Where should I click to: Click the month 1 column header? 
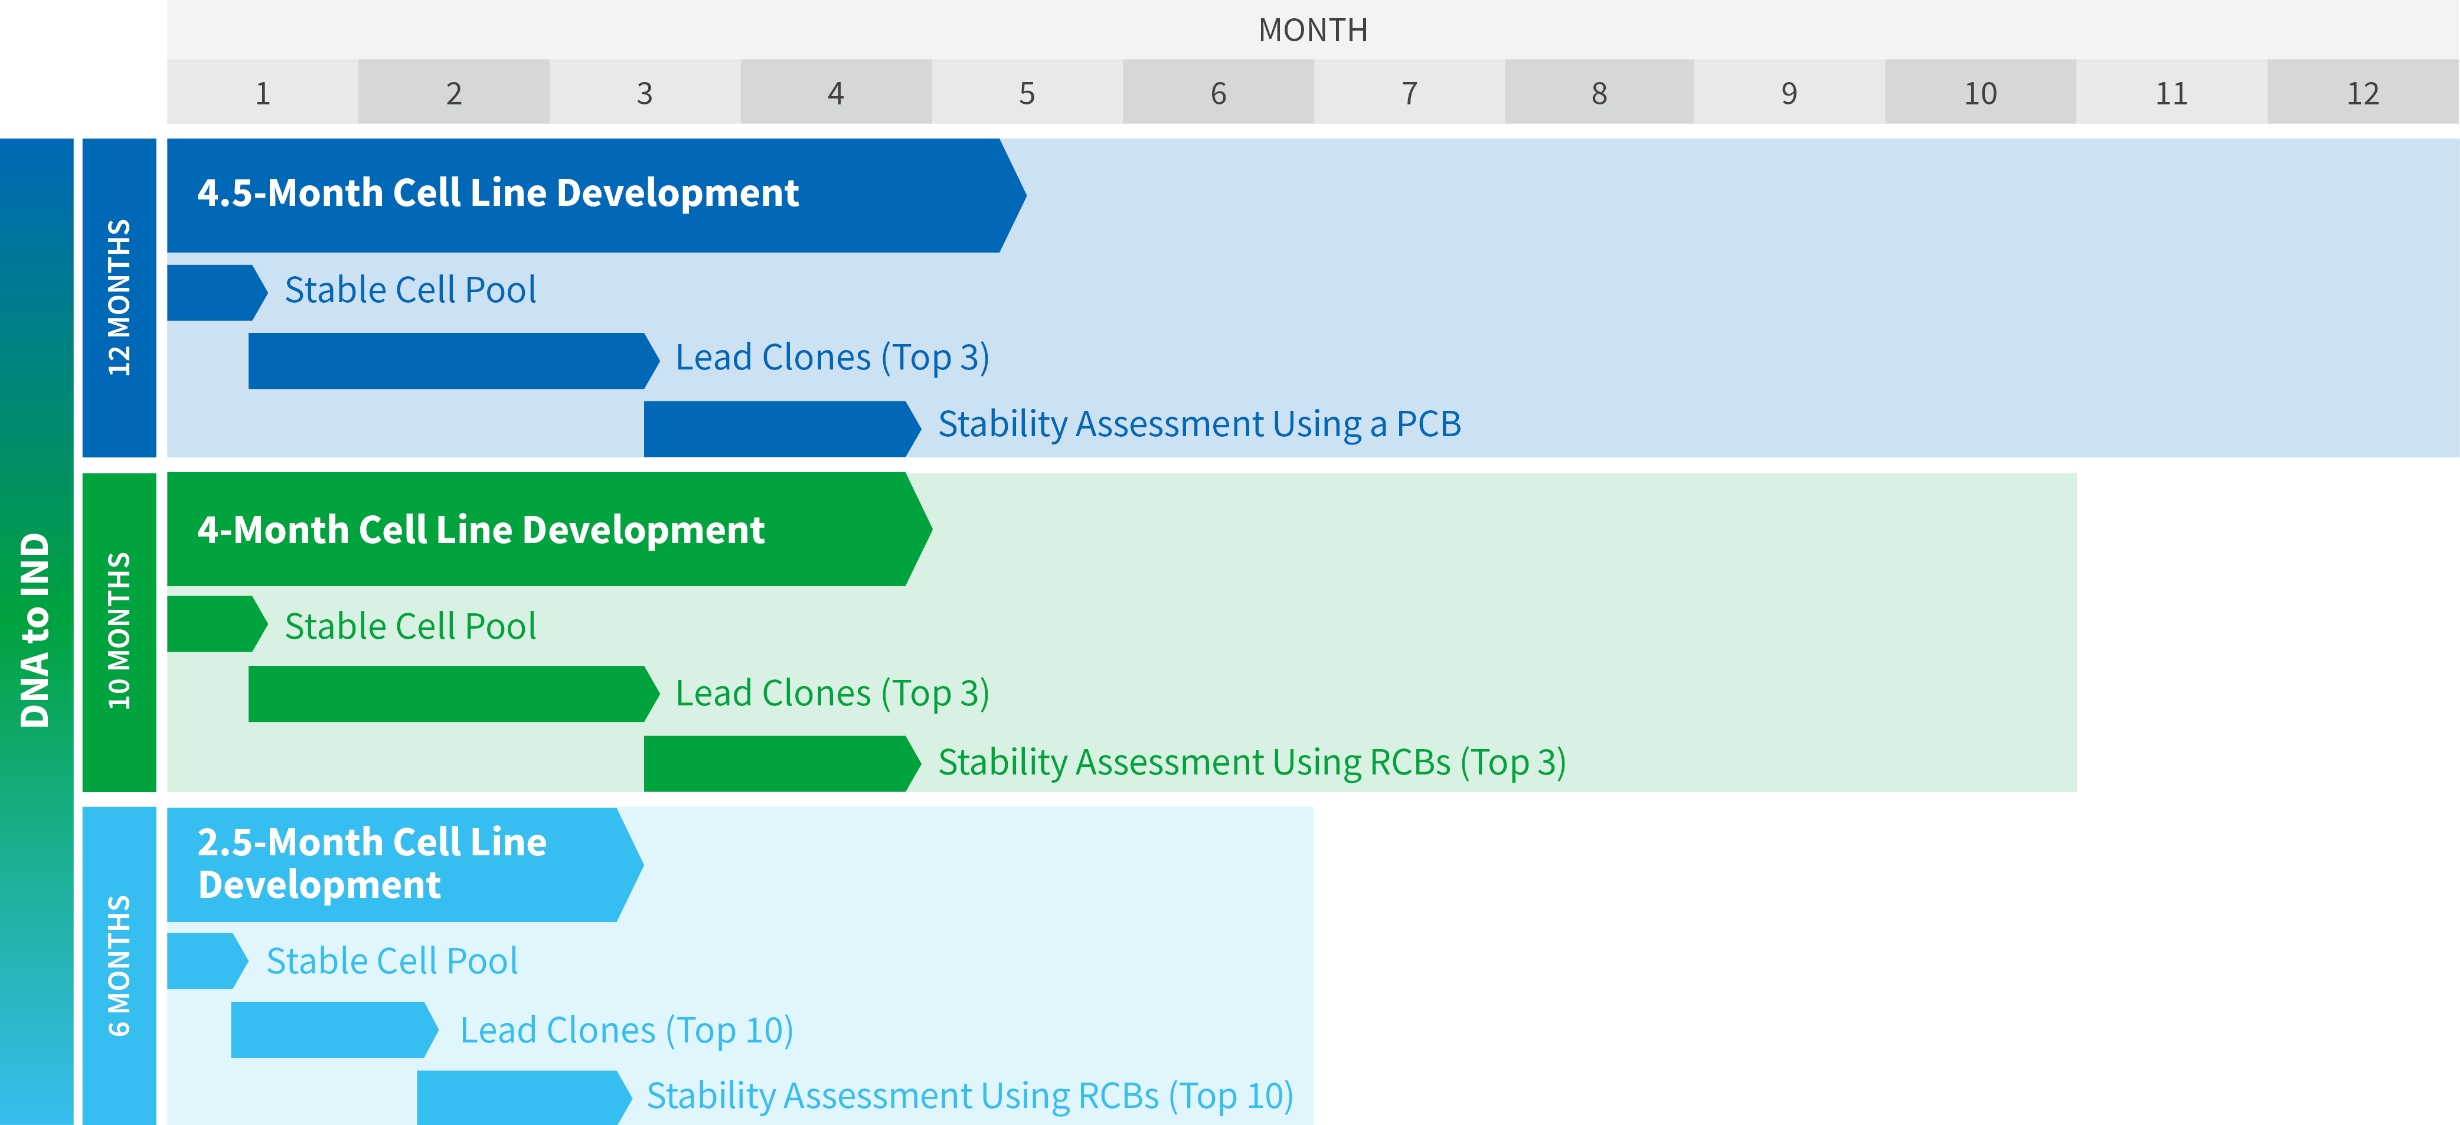[262, 93]
